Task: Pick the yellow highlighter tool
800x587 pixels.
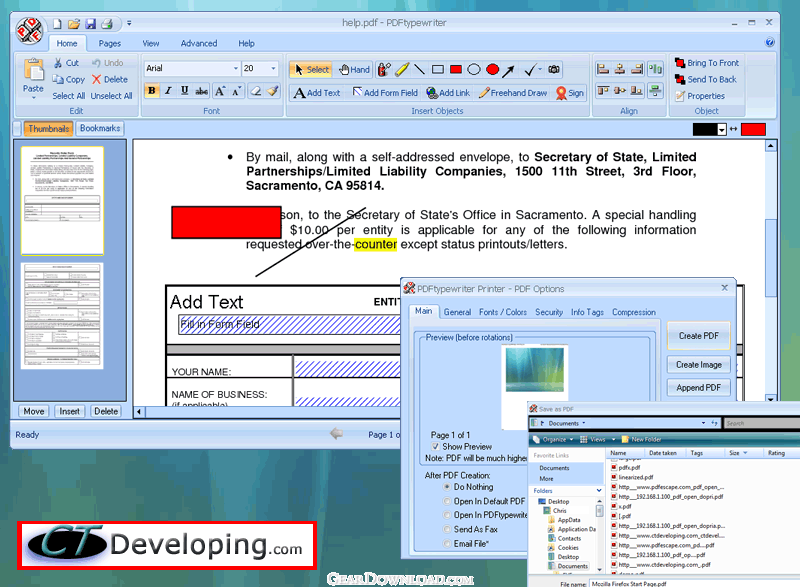Action: tap(402, 69)
